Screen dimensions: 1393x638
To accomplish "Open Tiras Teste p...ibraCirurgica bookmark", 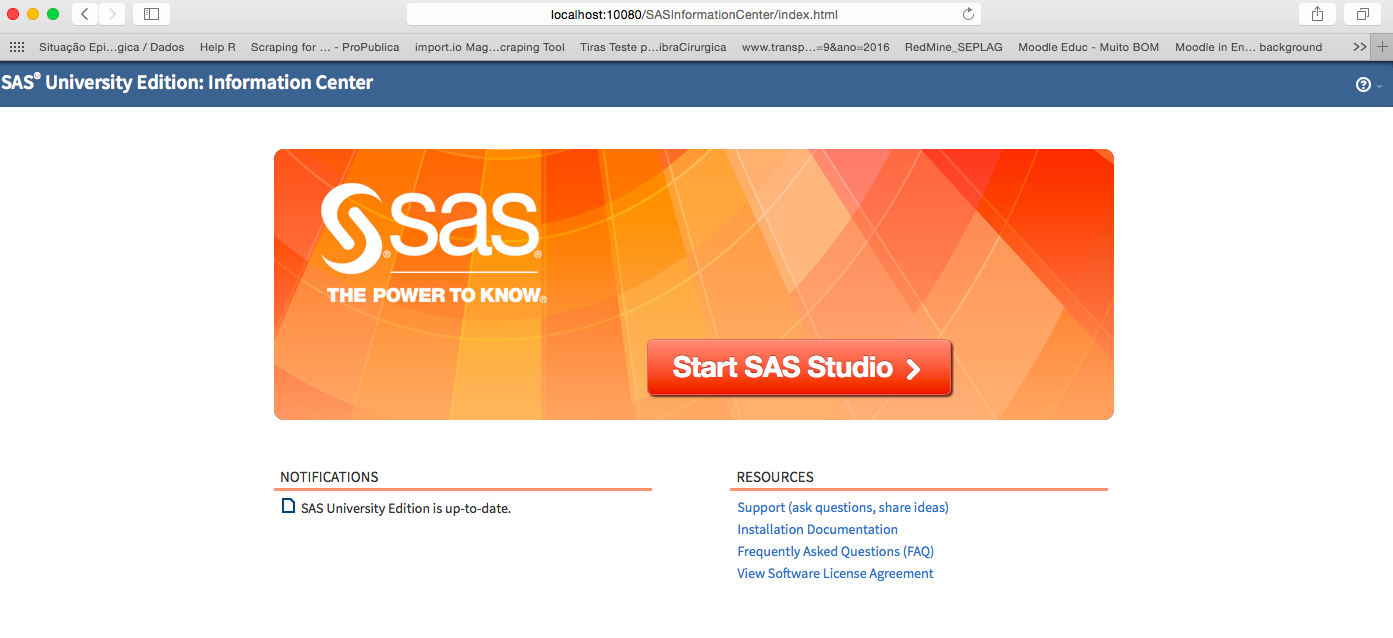I will point(653,47).
